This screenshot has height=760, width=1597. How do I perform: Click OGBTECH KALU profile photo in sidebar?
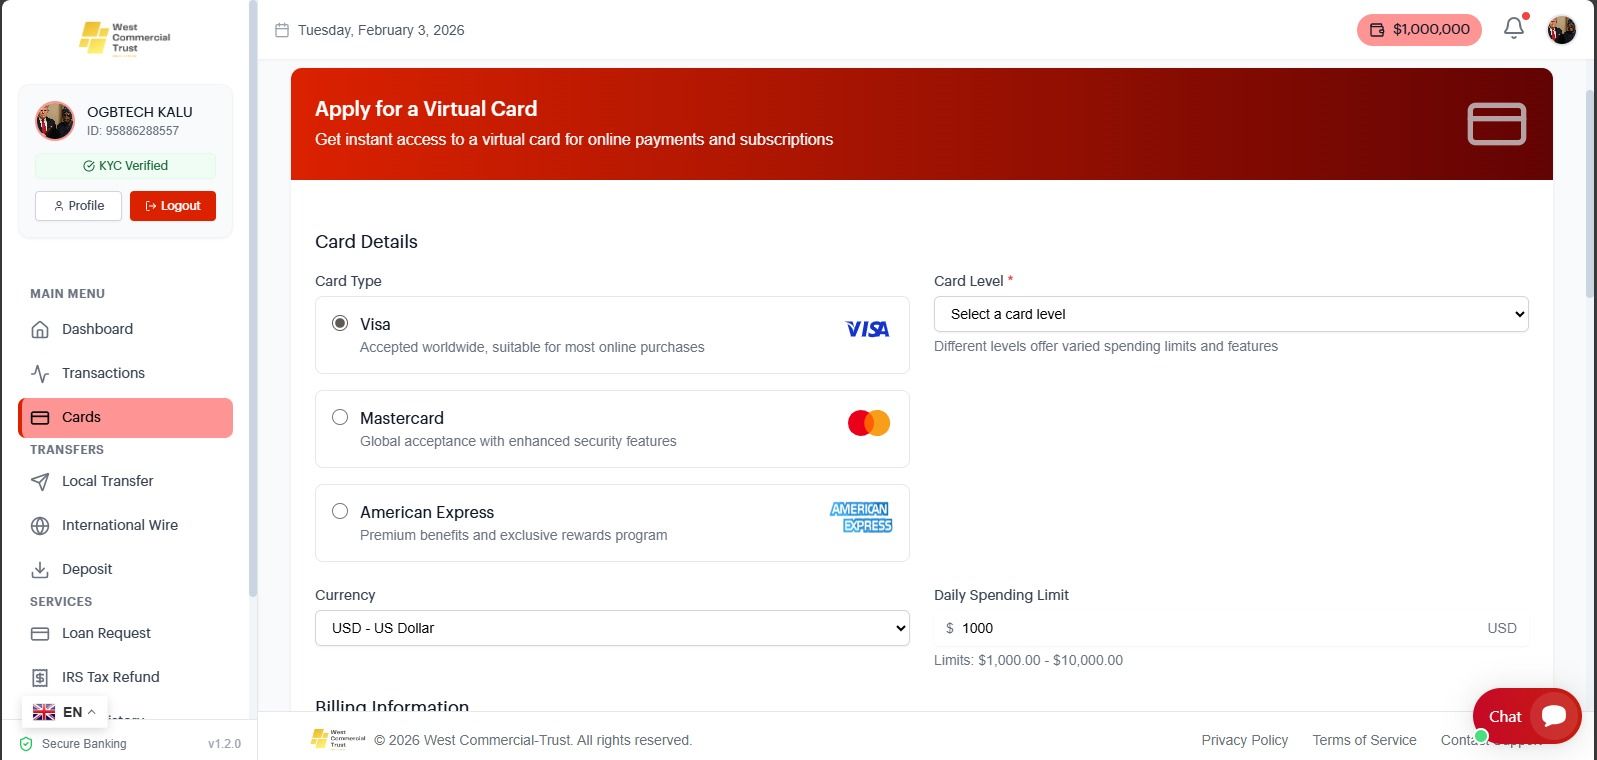tap(55, 121)
